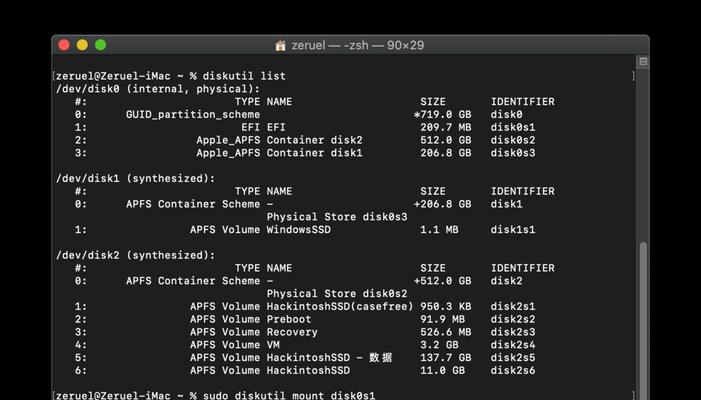
Task: Click the yellow minimize window button
Action: 82,45
